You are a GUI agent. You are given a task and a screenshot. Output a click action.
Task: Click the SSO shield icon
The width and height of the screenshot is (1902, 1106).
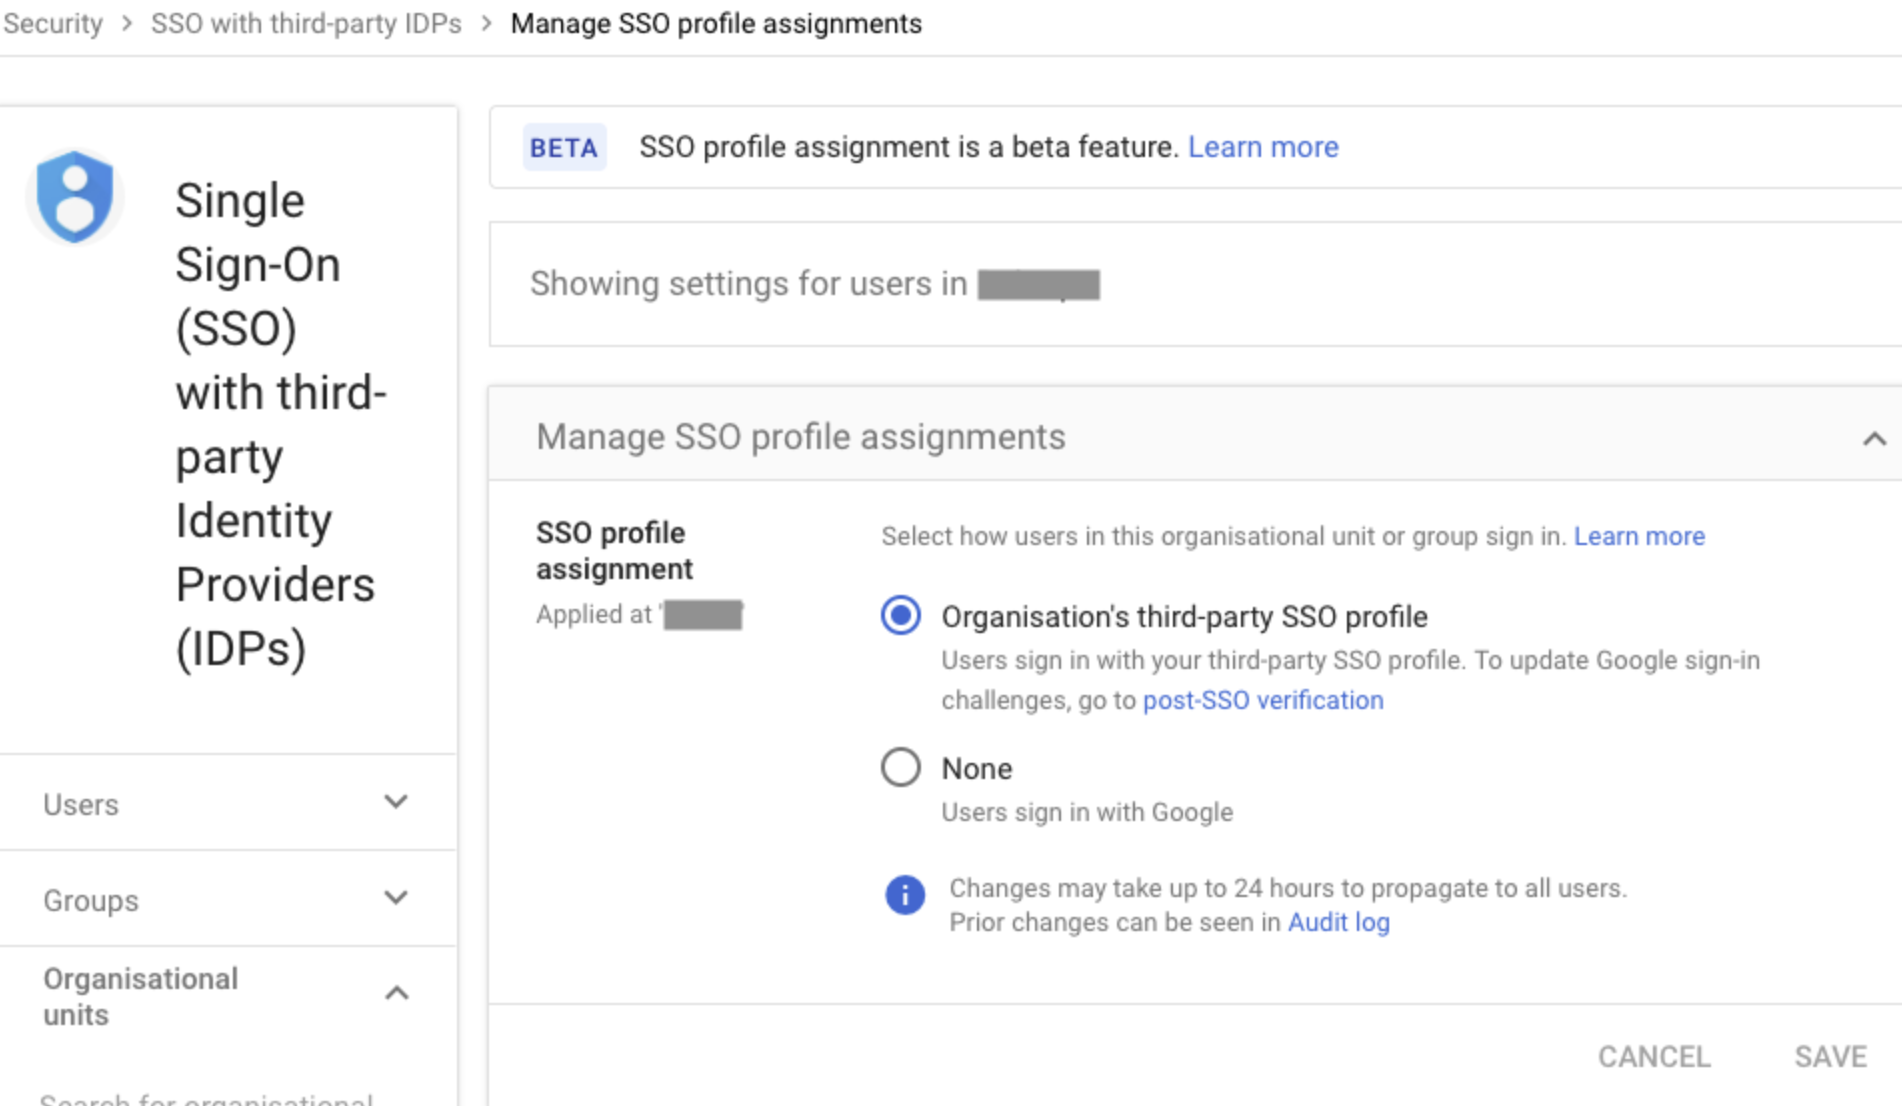pyautogui.click(x=75, y=197)
